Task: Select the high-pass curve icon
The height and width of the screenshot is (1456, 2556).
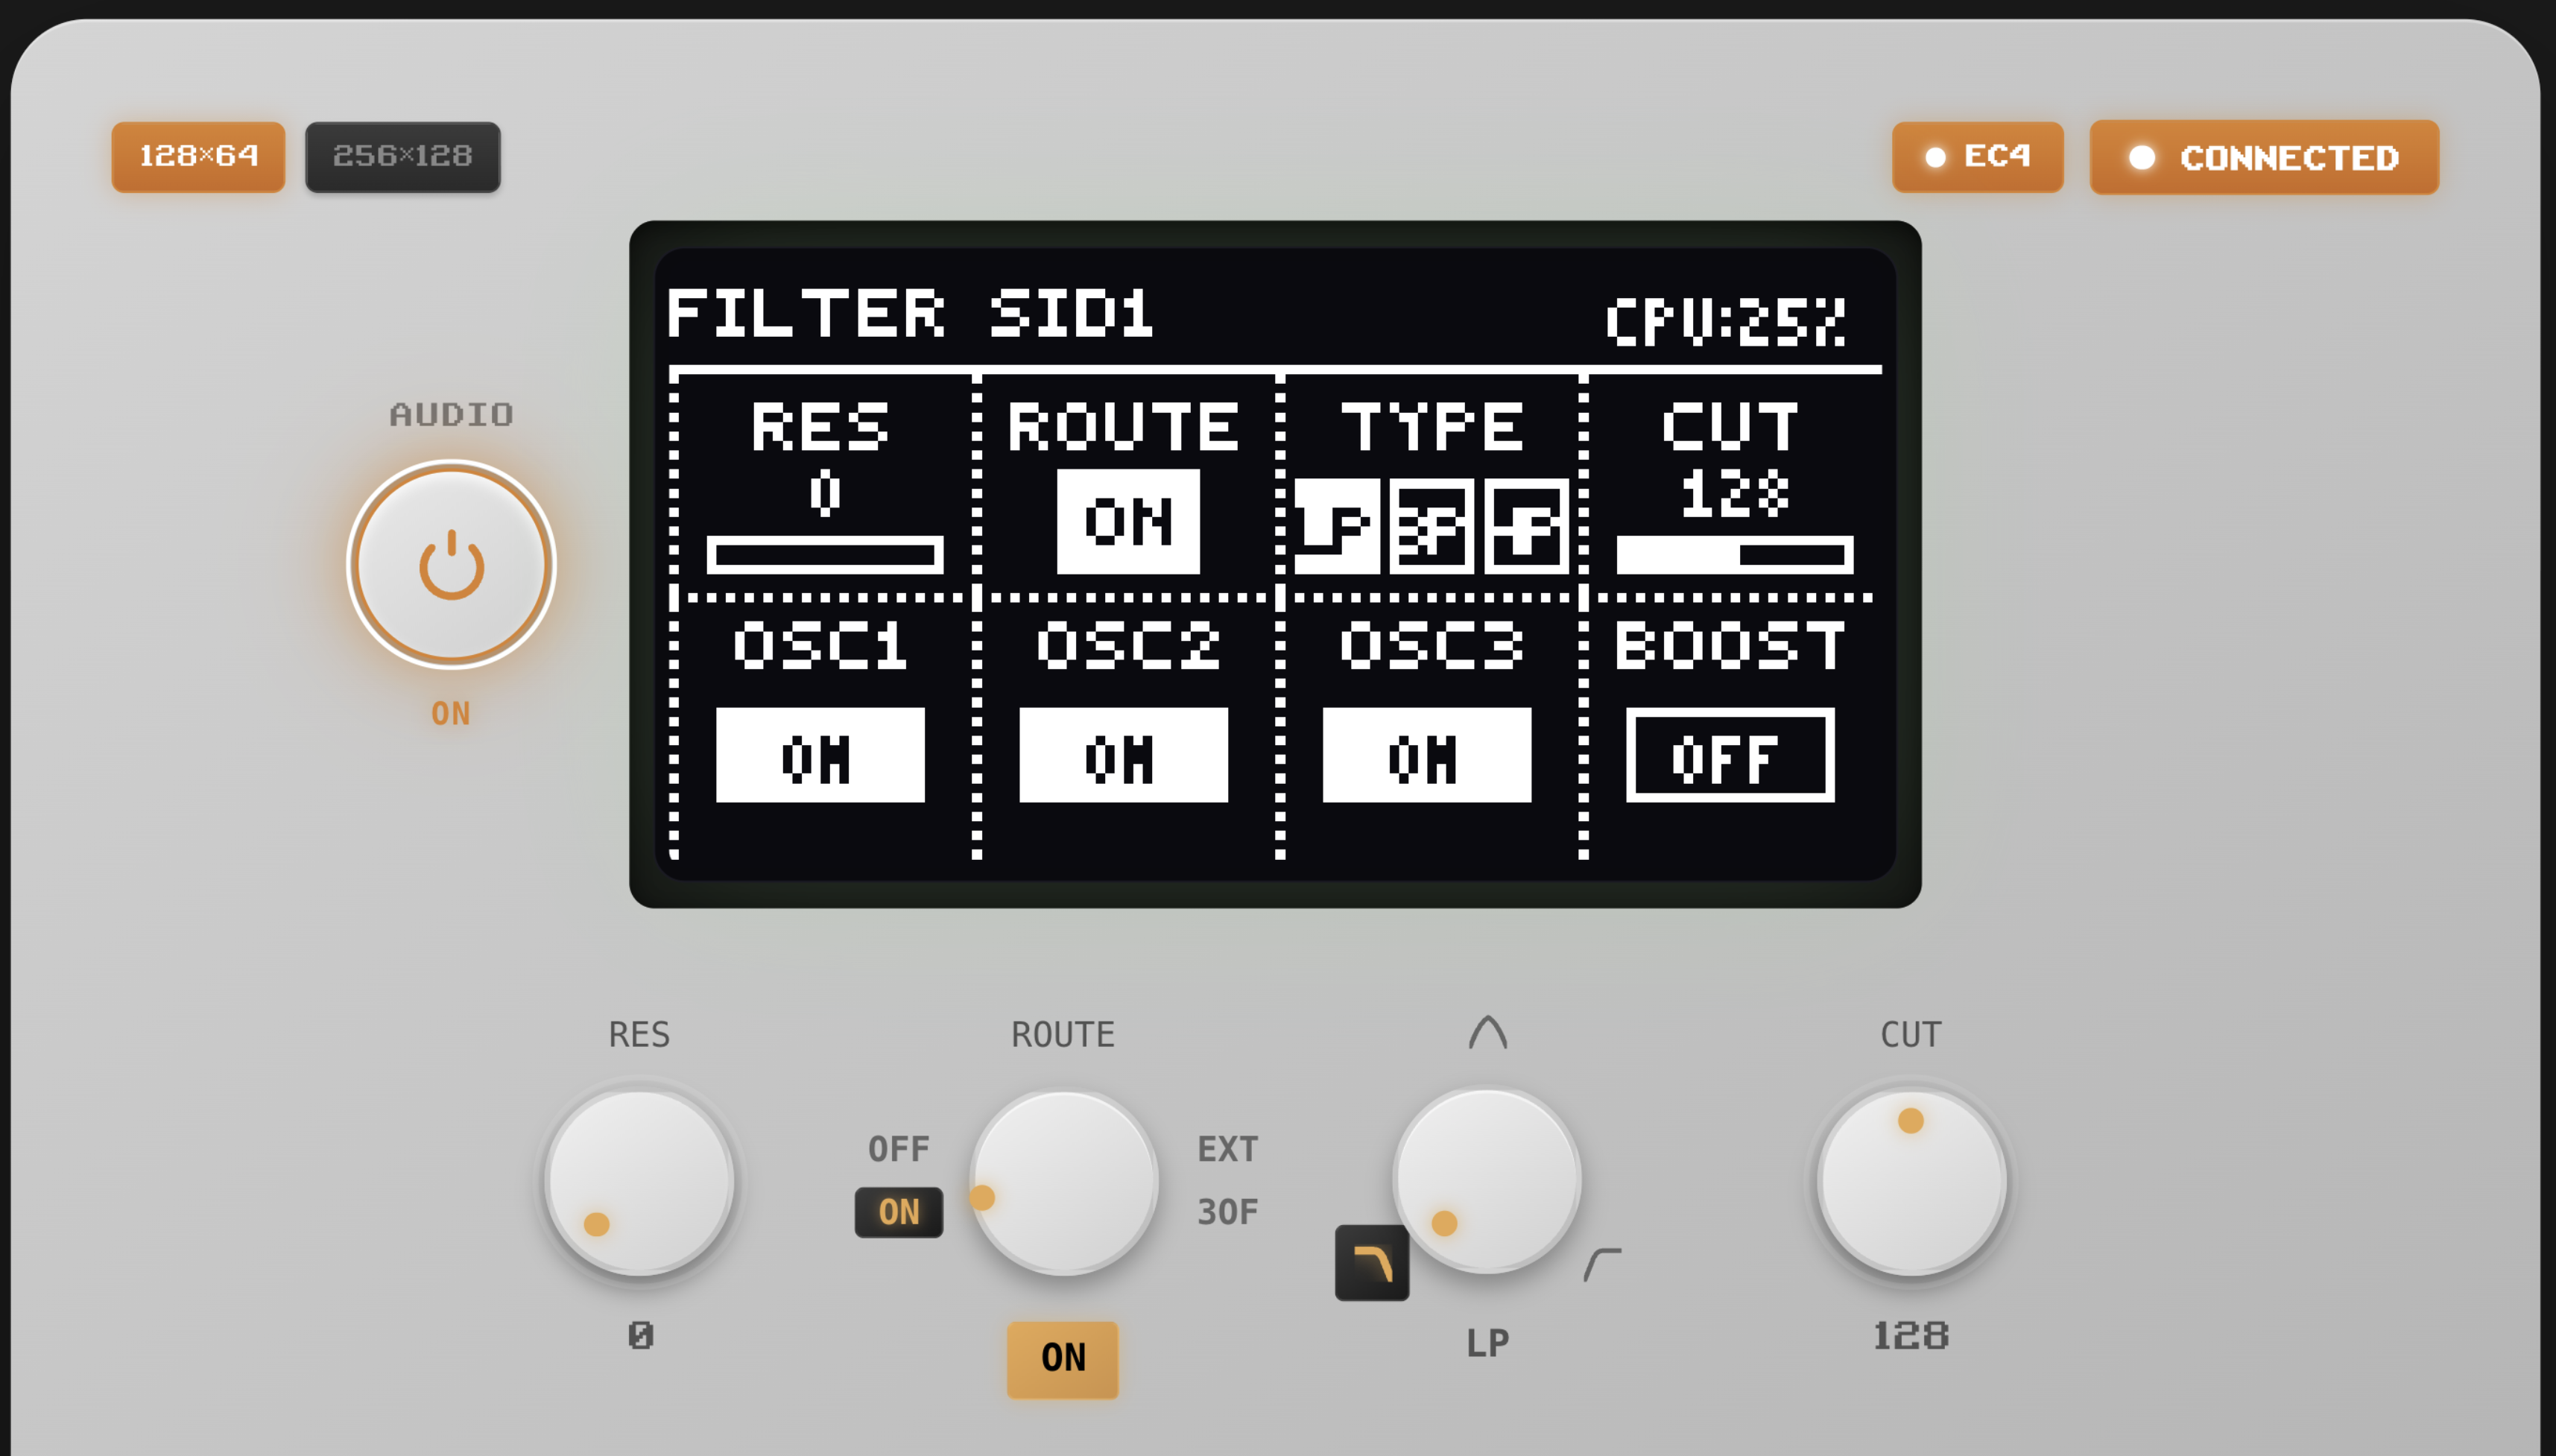Action: pos(1602,1264)
